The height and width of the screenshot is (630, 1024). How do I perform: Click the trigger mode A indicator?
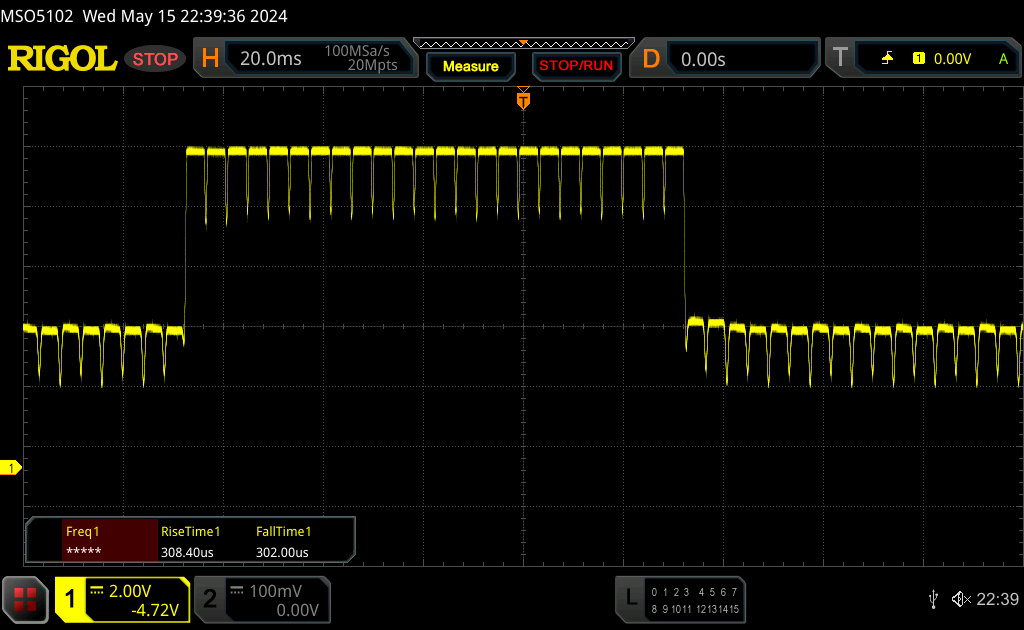(x=1003, y=59)
